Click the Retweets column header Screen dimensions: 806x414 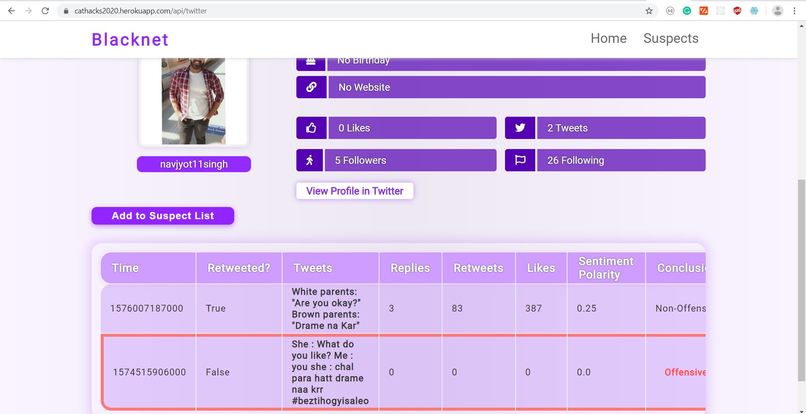click(x=479, y=268)
